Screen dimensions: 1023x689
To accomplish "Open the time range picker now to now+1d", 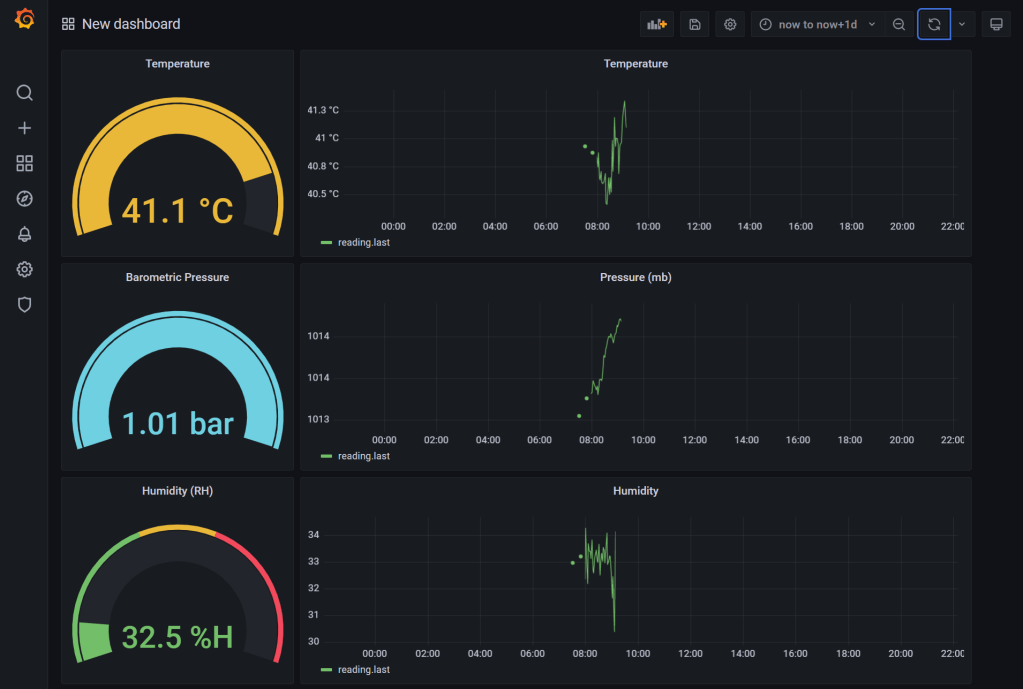I will 810,23.
